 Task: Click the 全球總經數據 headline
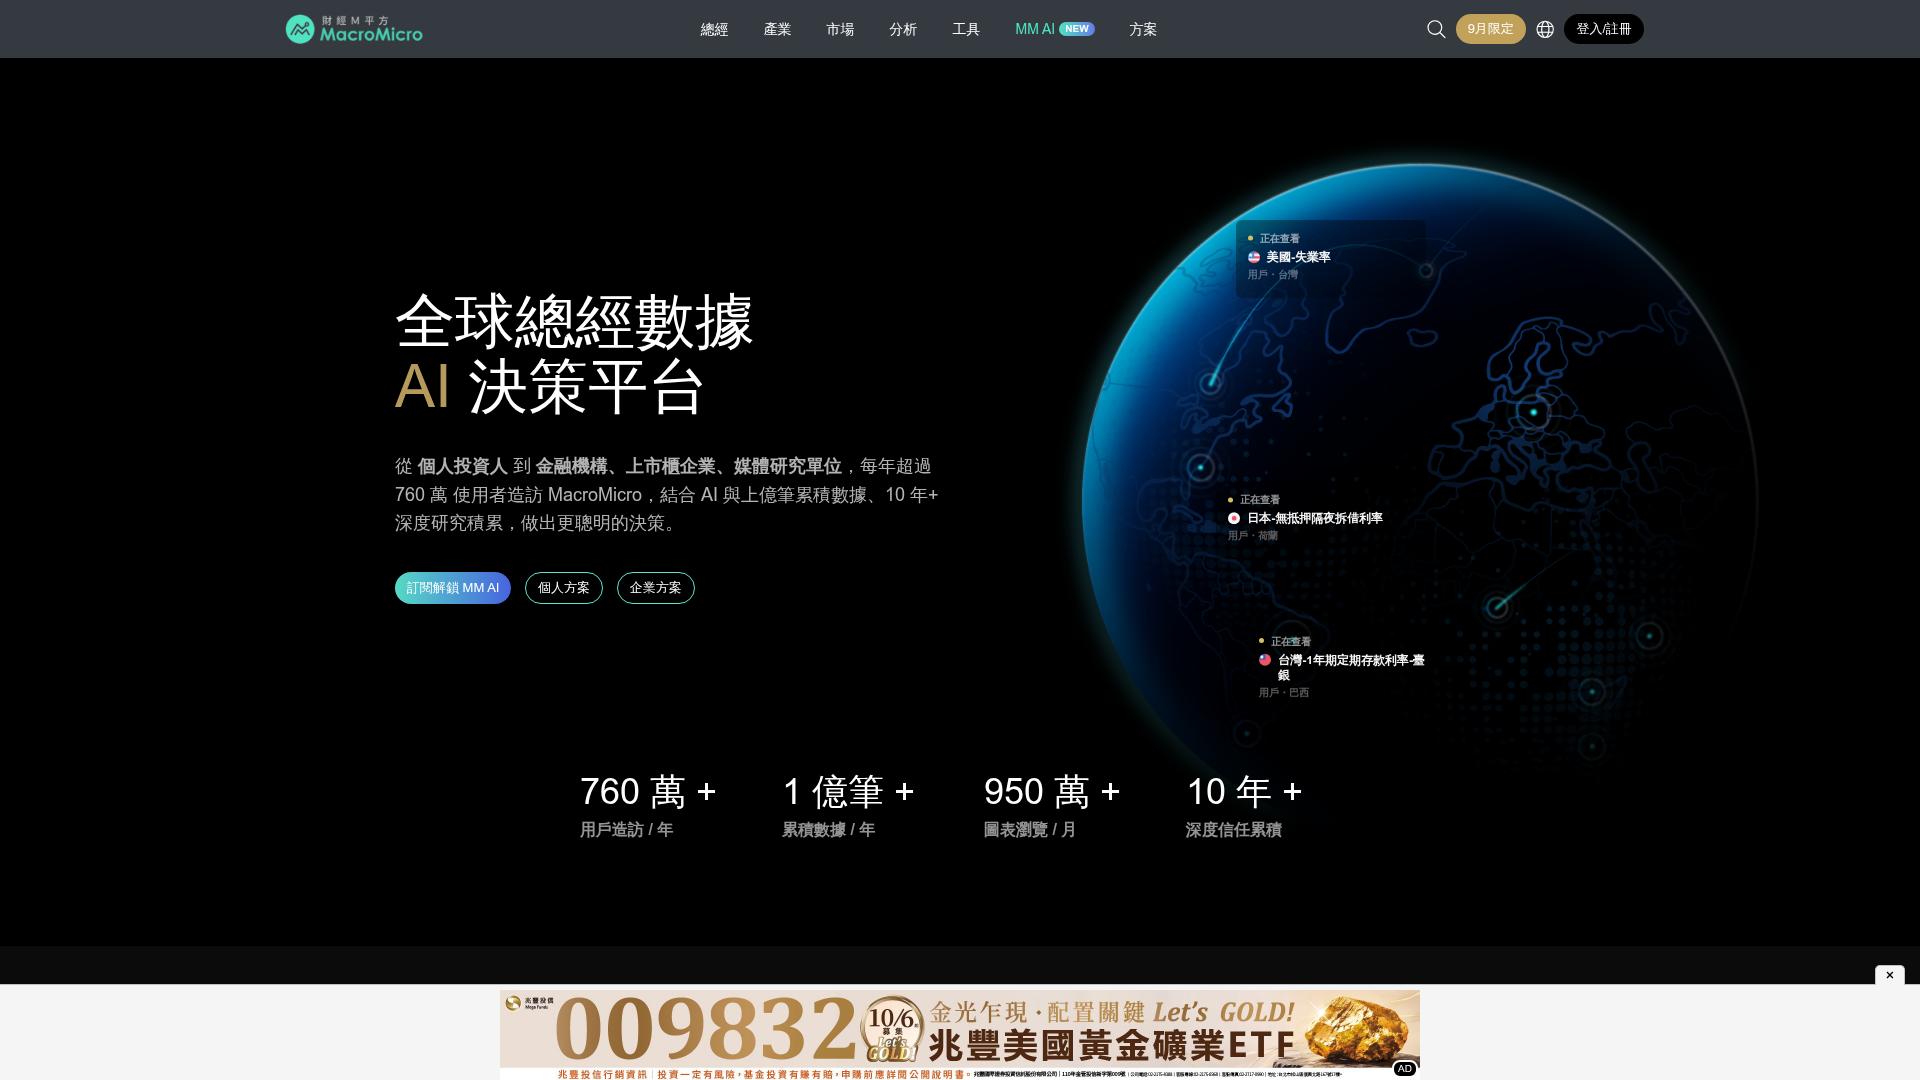(x=574, y=322)
